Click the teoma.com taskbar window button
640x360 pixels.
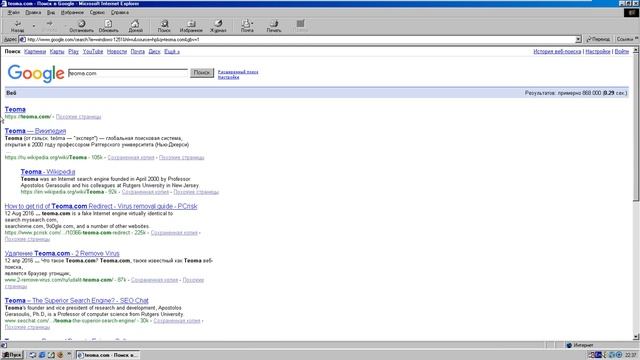tap(108, 355)
